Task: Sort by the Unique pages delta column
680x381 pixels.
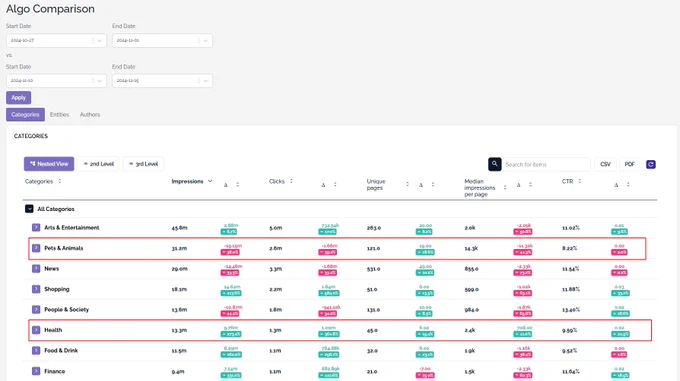Action: 432,185
